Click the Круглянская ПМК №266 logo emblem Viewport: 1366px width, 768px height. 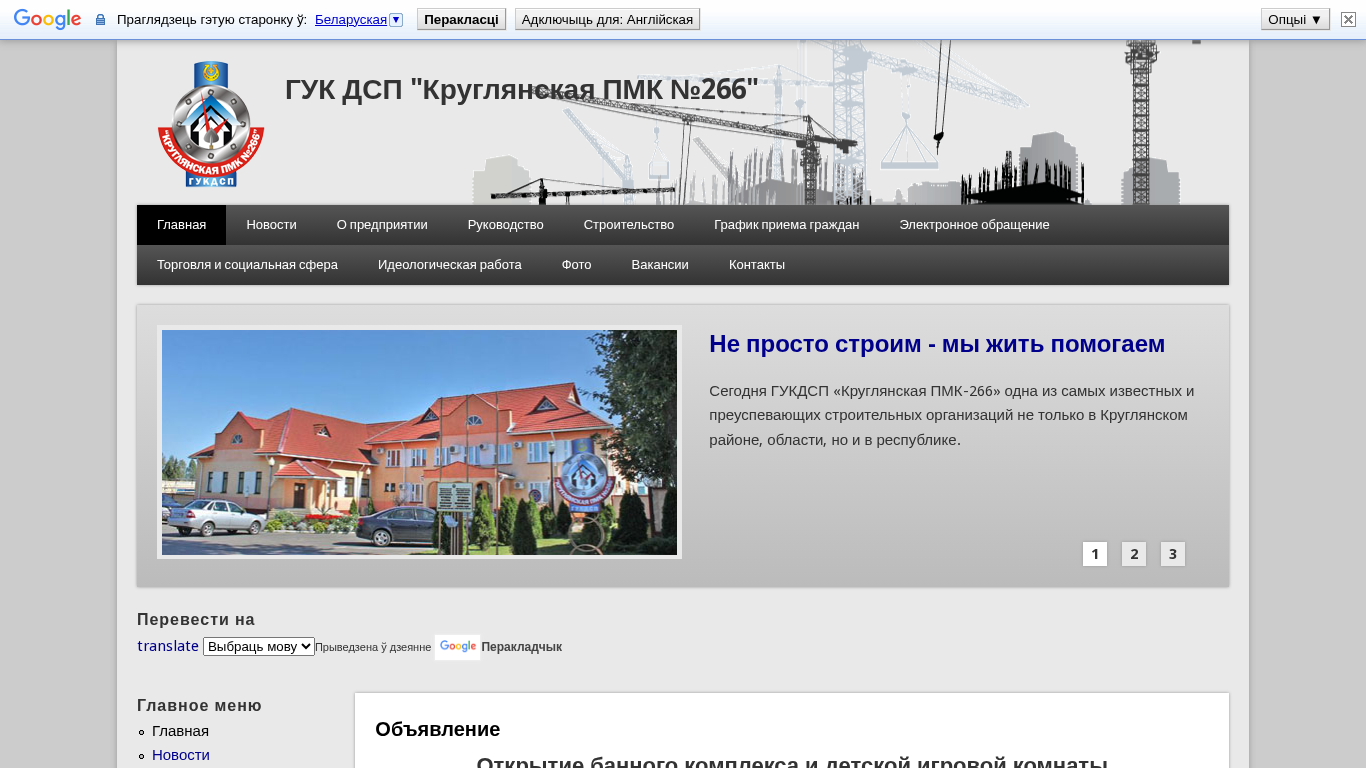[x=211, y=124]
